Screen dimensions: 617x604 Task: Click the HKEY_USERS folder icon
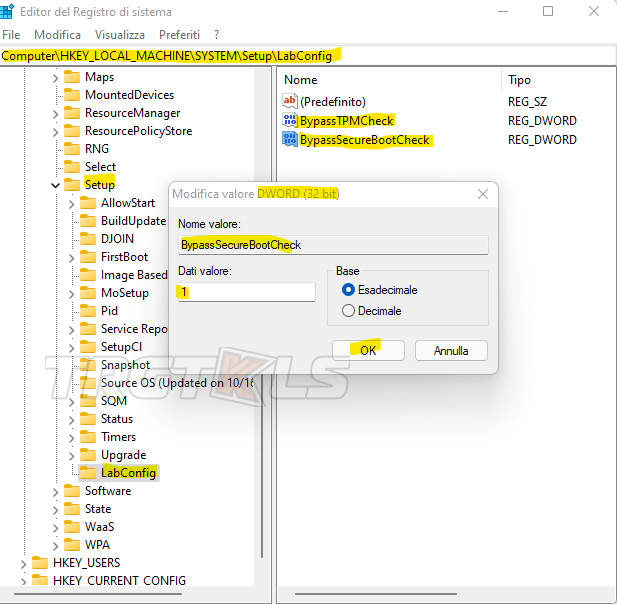coord(40,563)
